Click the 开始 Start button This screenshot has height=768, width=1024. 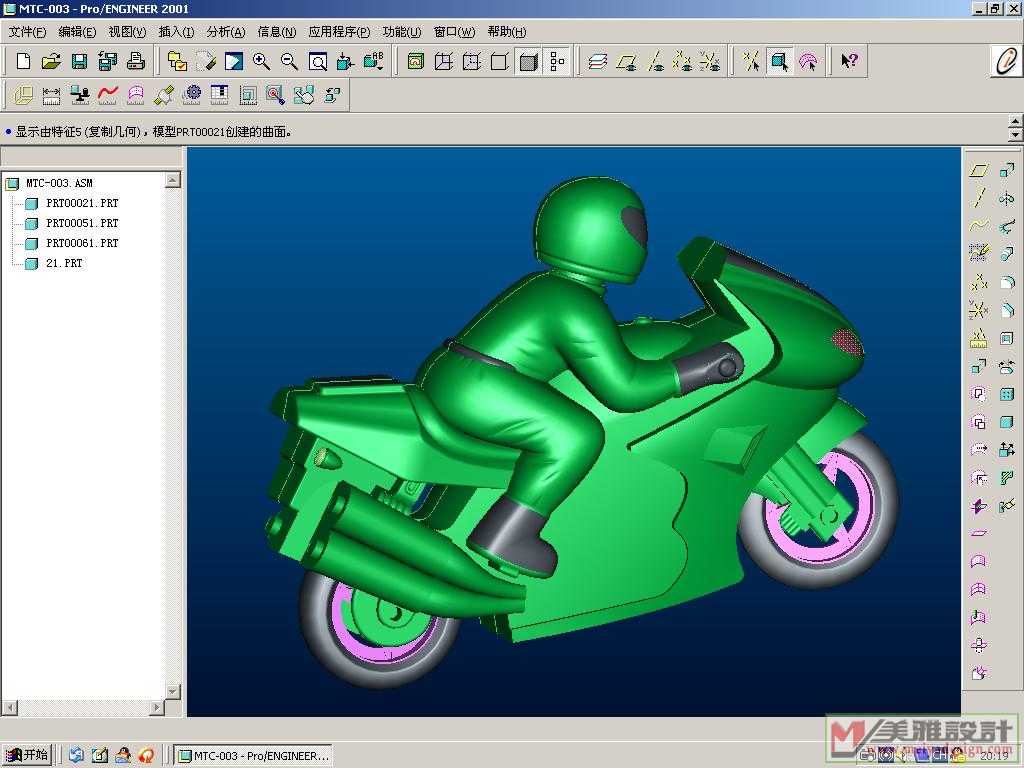[26, 755]
